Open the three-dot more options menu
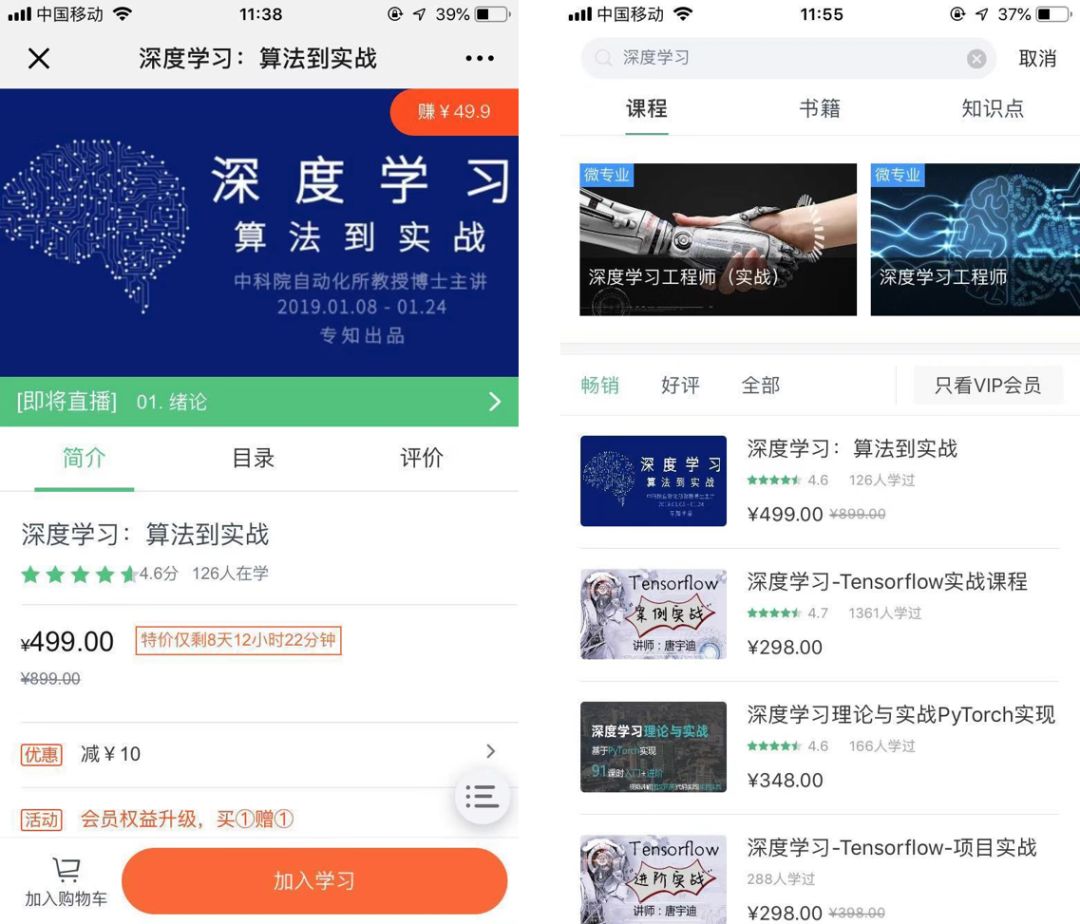The width and height of the screenshot is (1080, 924). pos(479,59)
